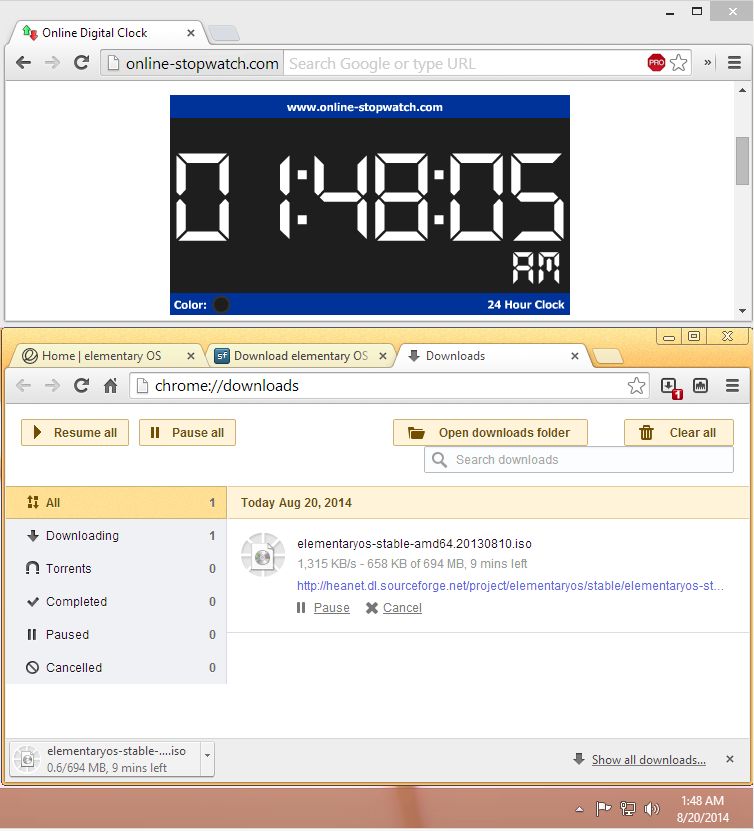Bookmark chrome://downloads with star icon
The width and height of the screenshot is (754, 831).
(636, 385)
